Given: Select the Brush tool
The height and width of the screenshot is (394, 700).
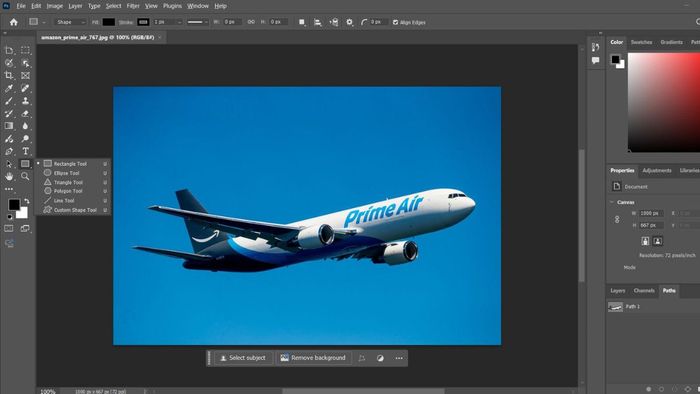Looking at the screenshot, I should coord(9,101).
